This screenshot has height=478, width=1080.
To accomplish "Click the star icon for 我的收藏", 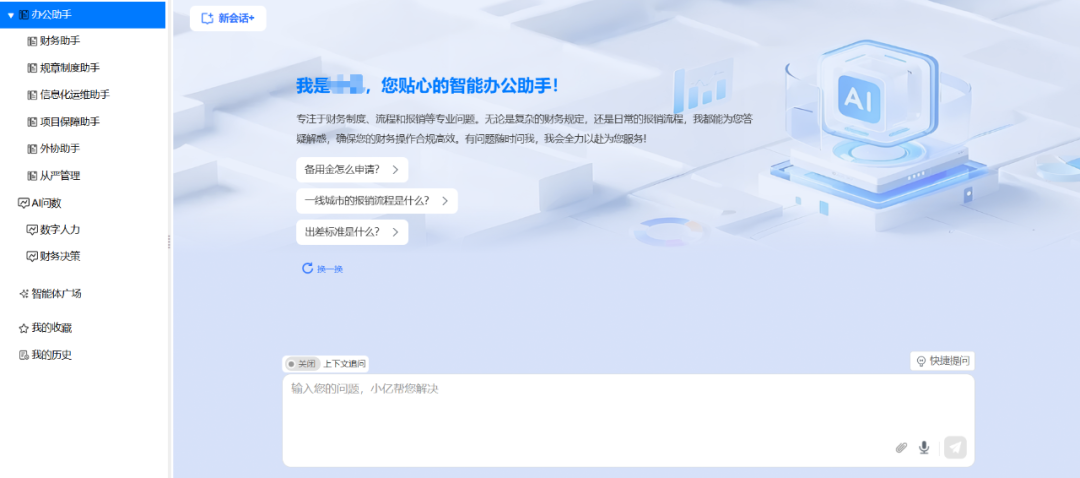I will click(x=24, y=328).
